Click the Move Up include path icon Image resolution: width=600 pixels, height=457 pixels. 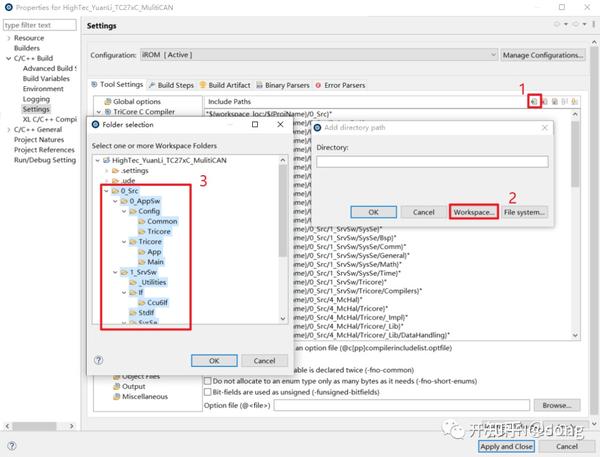tap(564, 101)
